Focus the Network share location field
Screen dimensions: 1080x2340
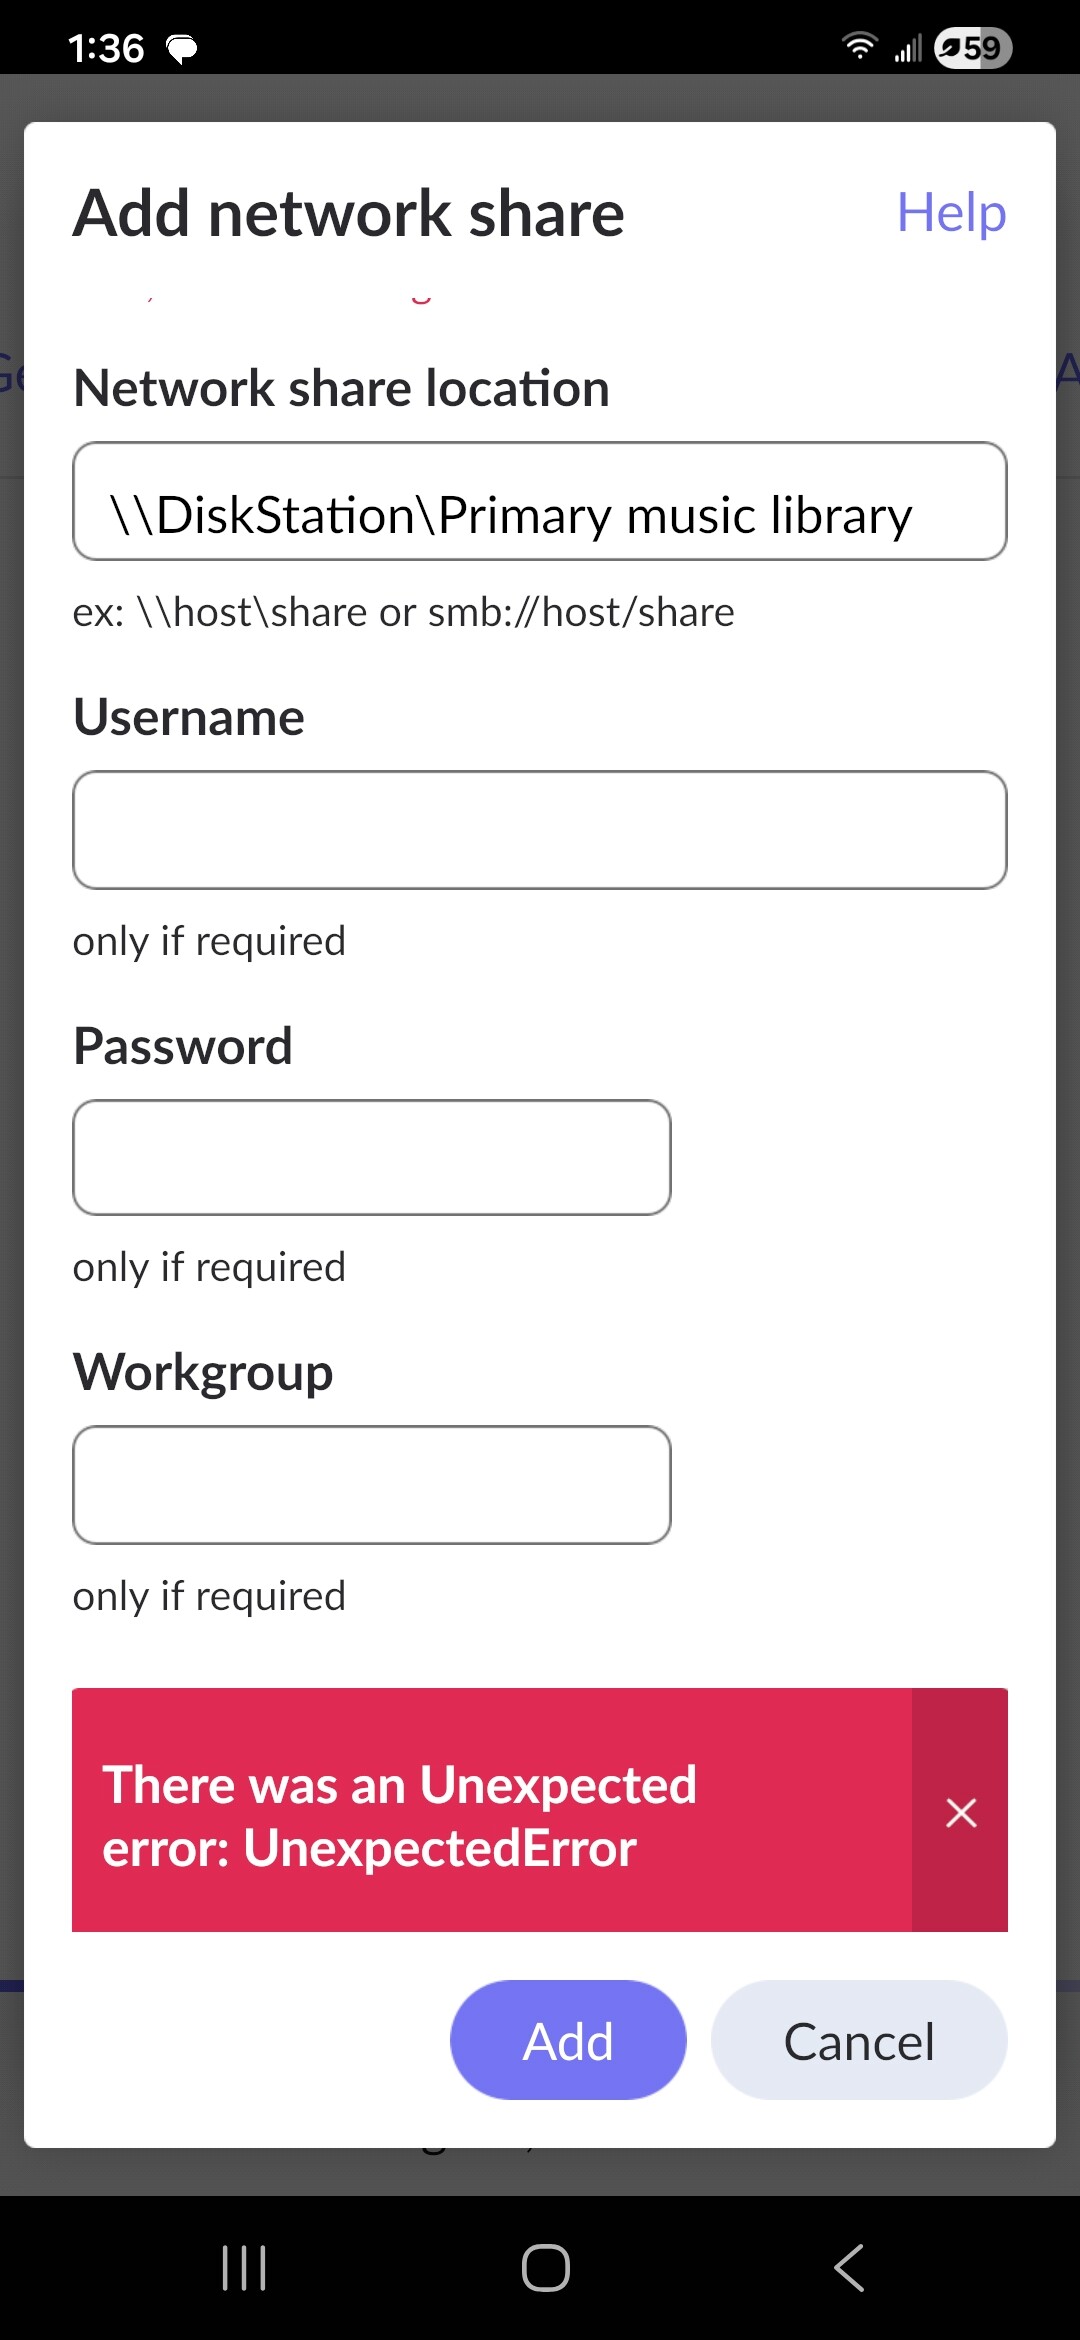click(540, 501)
